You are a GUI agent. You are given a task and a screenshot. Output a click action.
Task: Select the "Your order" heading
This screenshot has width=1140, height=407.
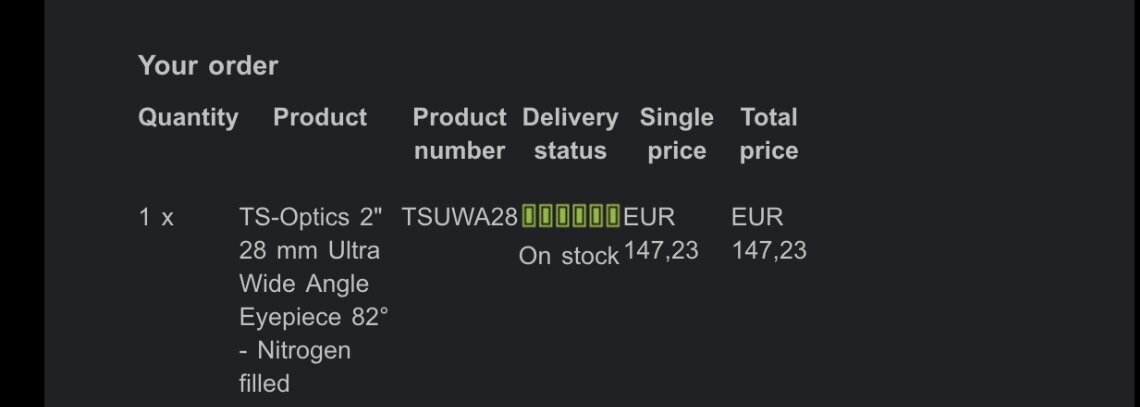(208, 66)
